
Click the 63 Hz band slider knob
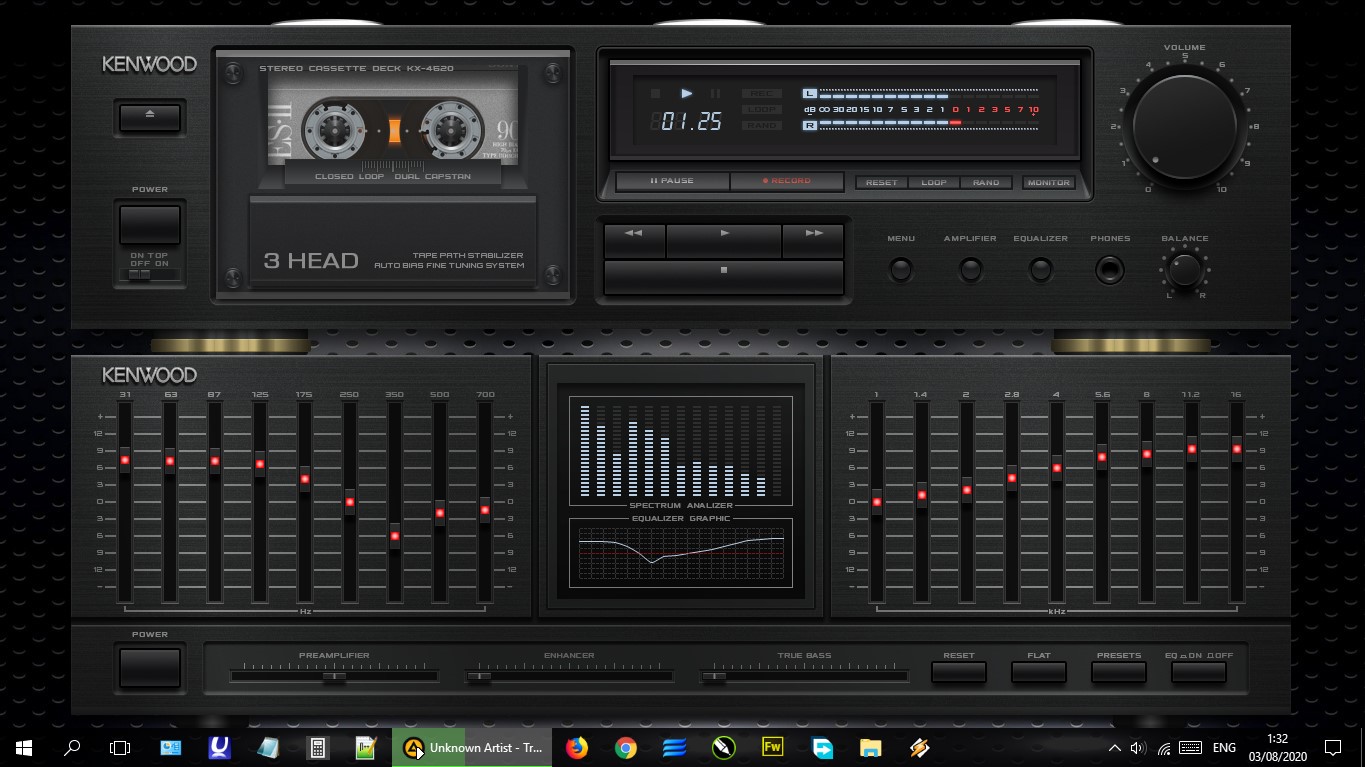pos(170,462)
